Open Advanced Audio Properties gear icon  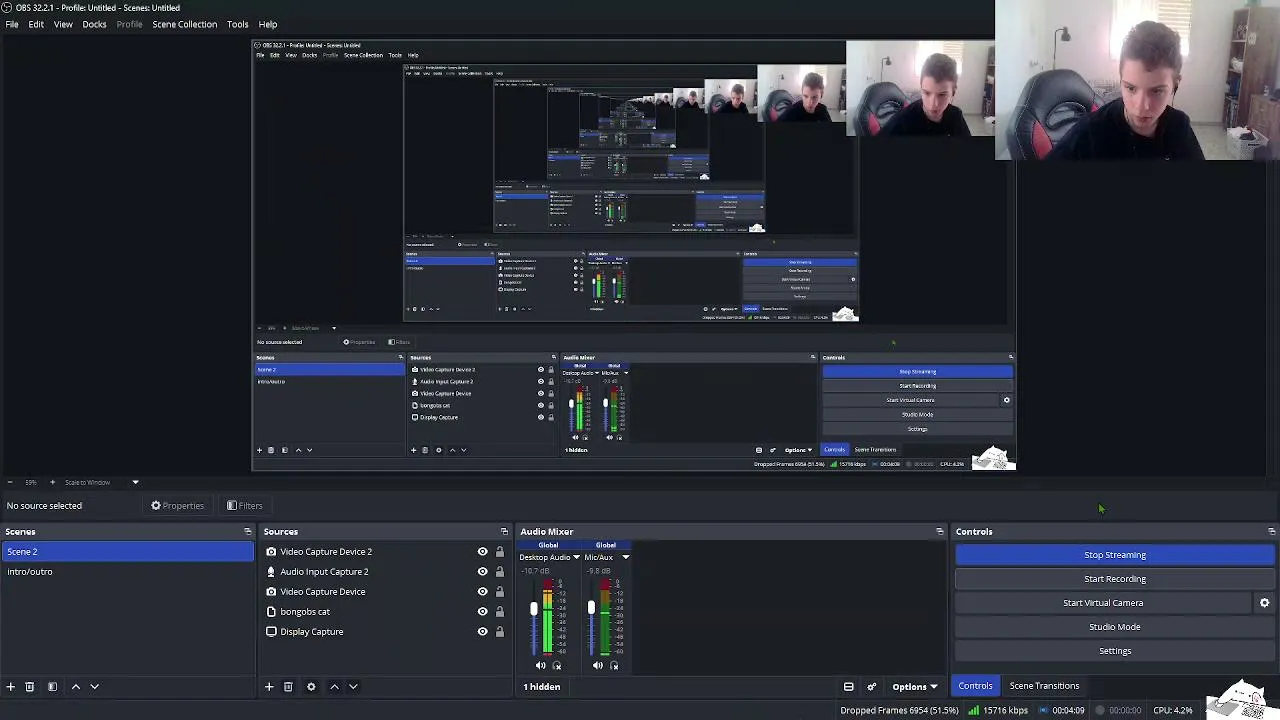point(871,687)
